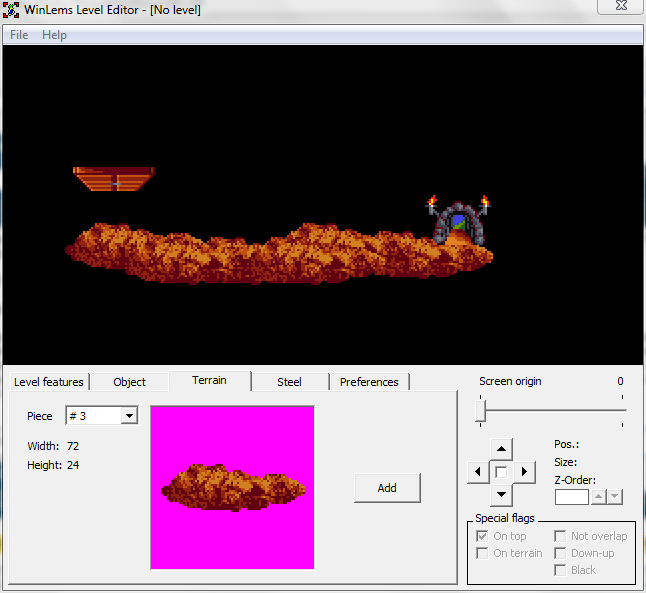Image resolution: width=646 pixels, height=593 pixels.
Task: Increase Z-Order with the up spinner
Action: (599, 497)
